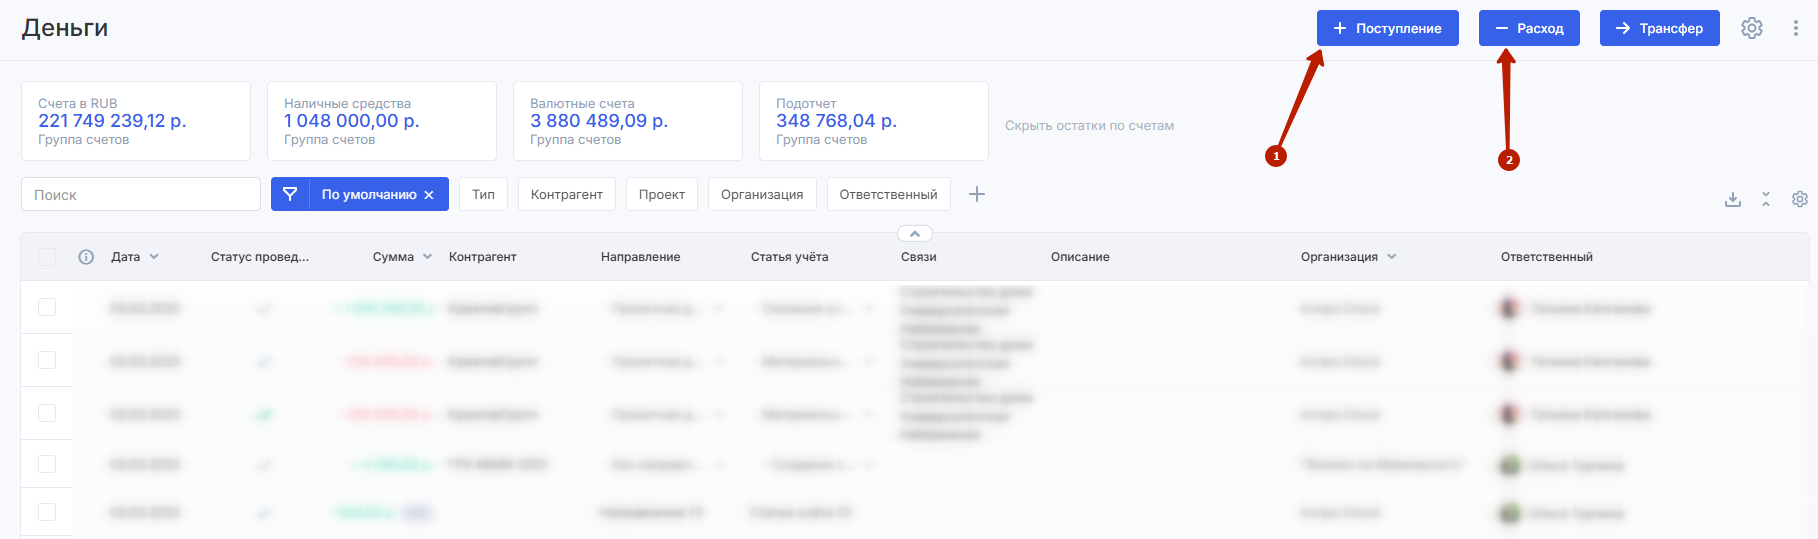
Task: Tick the select-all checkbox in the table header
Action: click(x=47, y=257)
